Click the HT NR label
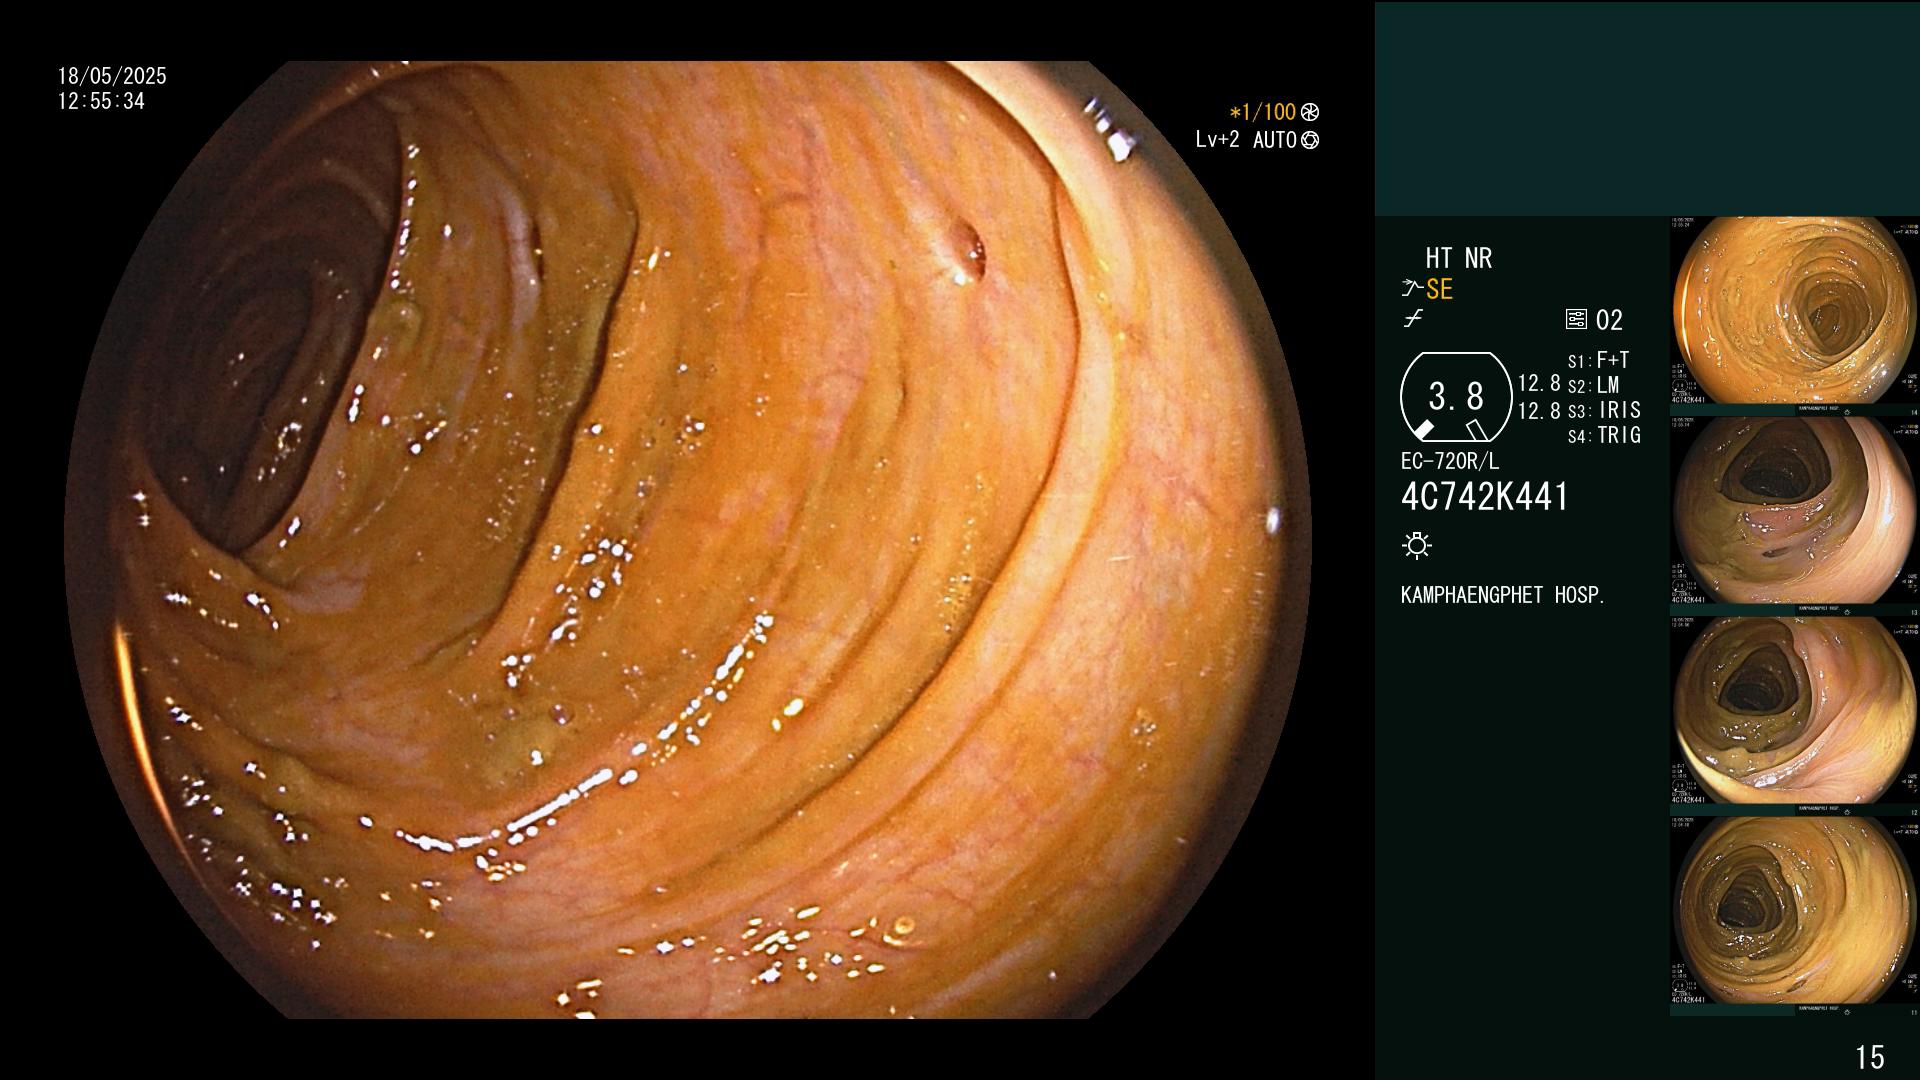The image size is (1920, 1080). click(x=1458, y=258)
